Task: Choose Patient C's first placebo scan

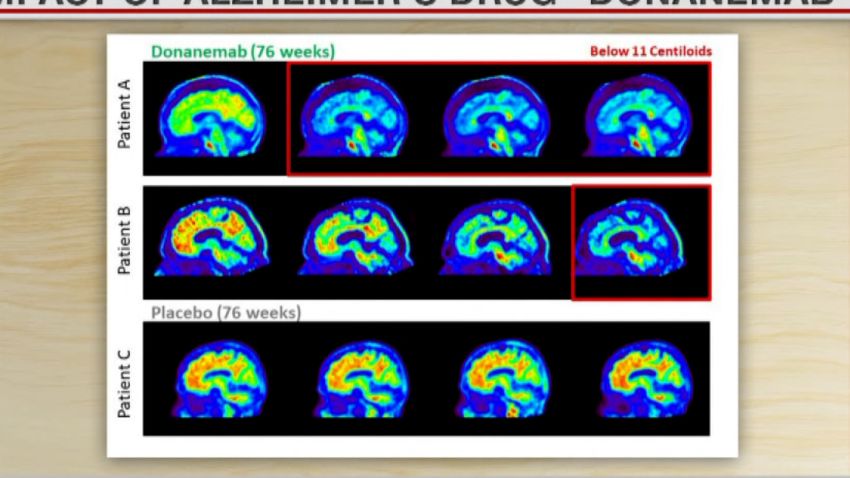Action: [220, 379]
